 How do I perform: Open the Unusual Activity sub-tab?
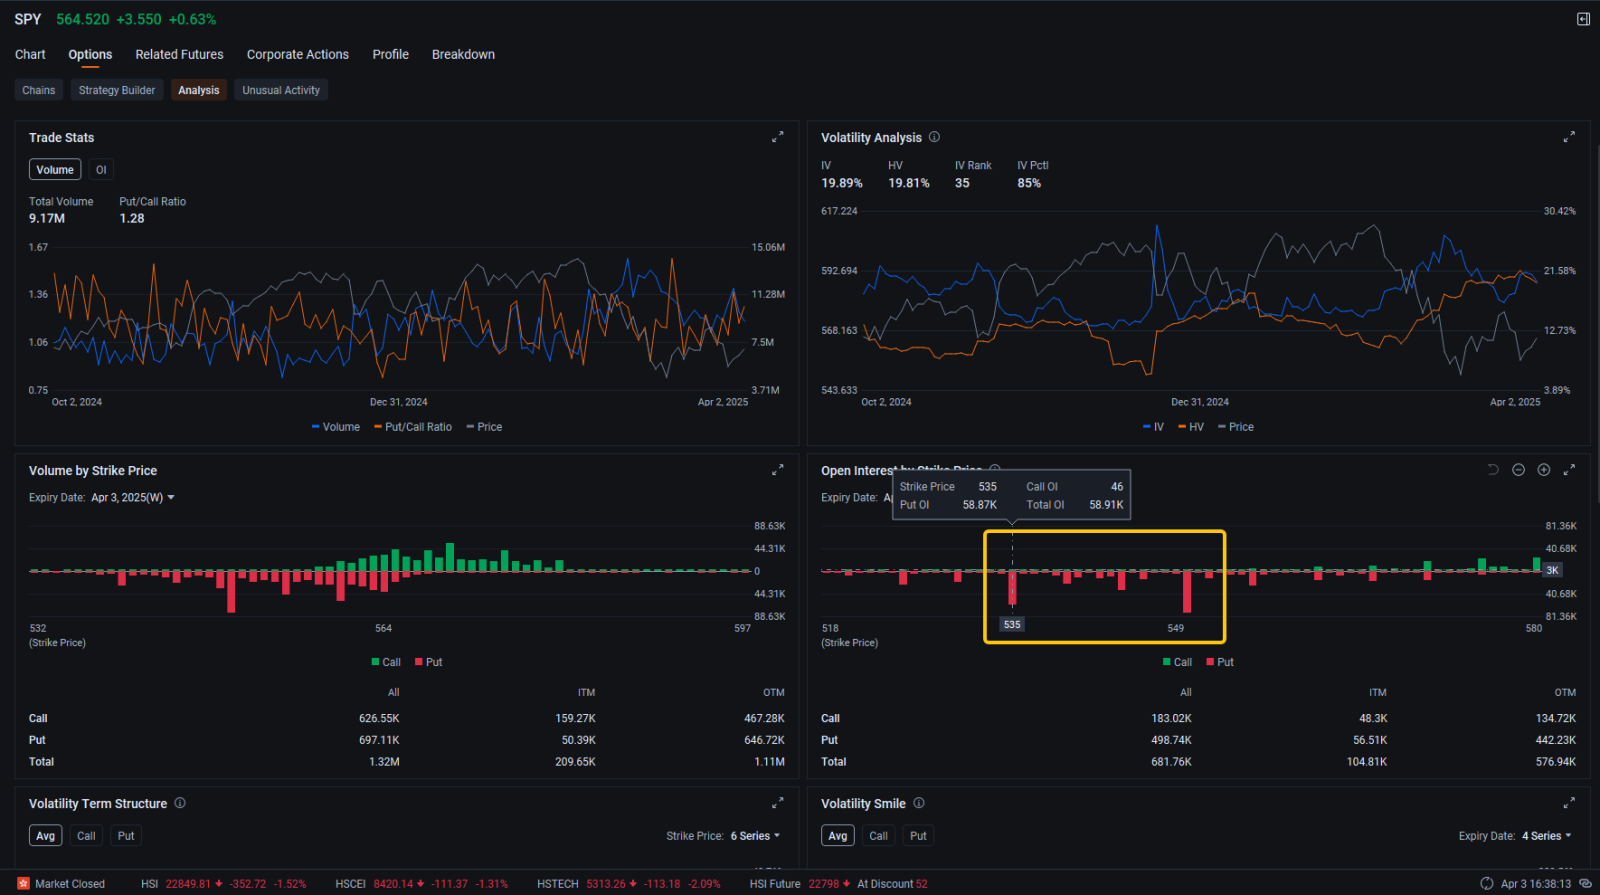click(281, 90)
